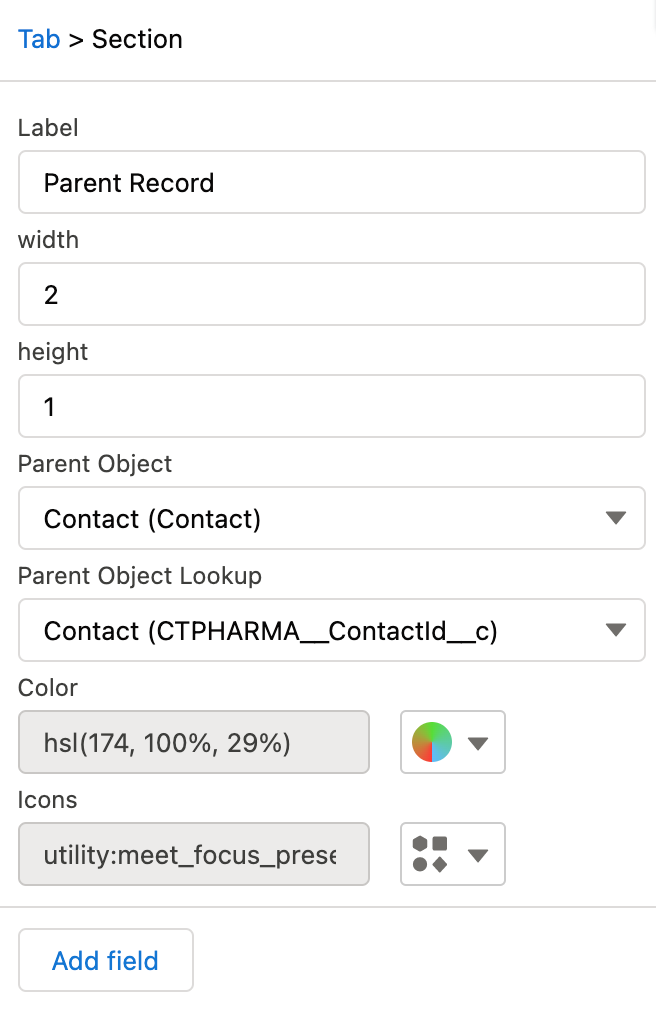
Task: Select Section in the breadcrumb path
Action: (137, 39)
